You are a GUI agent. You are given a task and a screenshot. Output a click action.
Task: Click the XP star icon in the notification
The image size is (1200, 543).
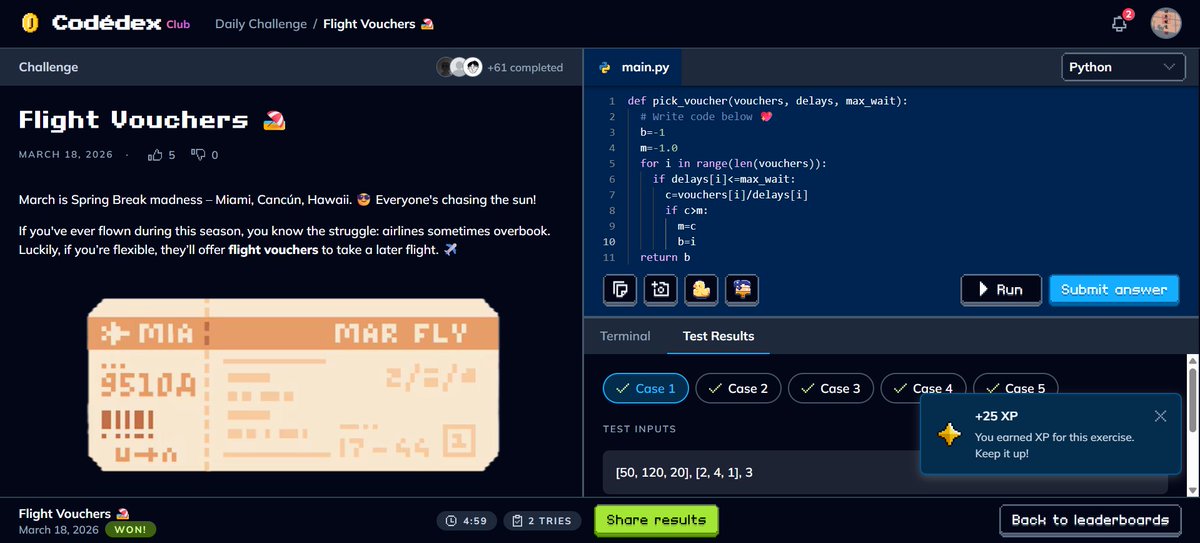[948, 435]
